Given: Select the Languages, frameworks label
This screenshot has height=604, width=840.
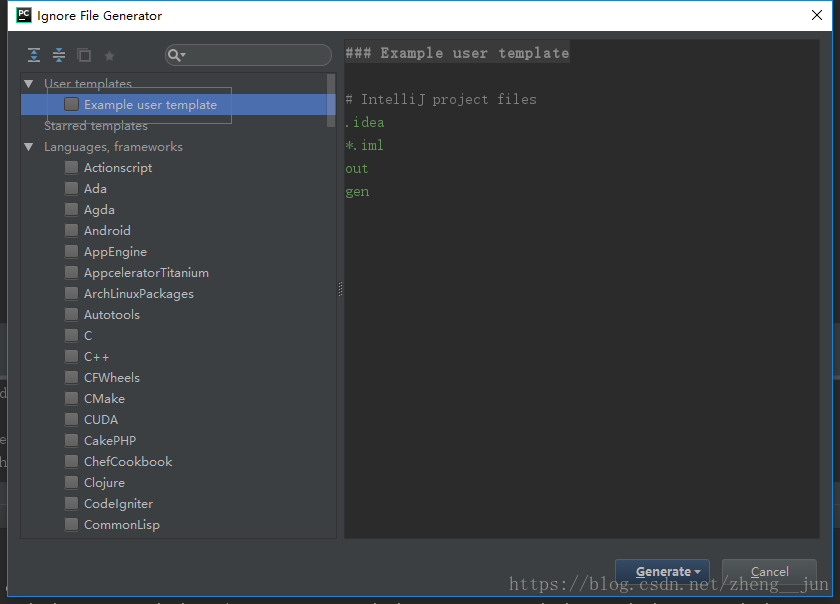Looking at the screenshot, I should pyautogui.click(x=113, y=147).
